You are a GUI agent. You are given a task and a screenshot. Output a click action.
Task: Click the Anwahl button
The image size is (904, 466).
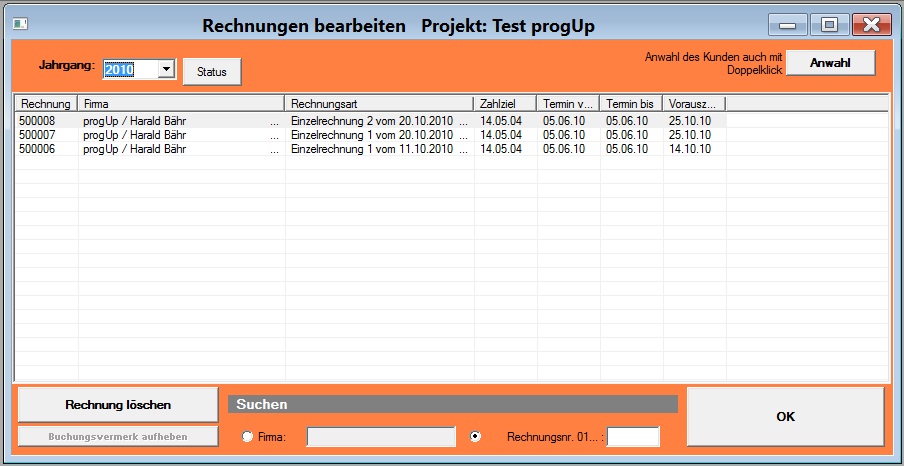tap(830, 63)
